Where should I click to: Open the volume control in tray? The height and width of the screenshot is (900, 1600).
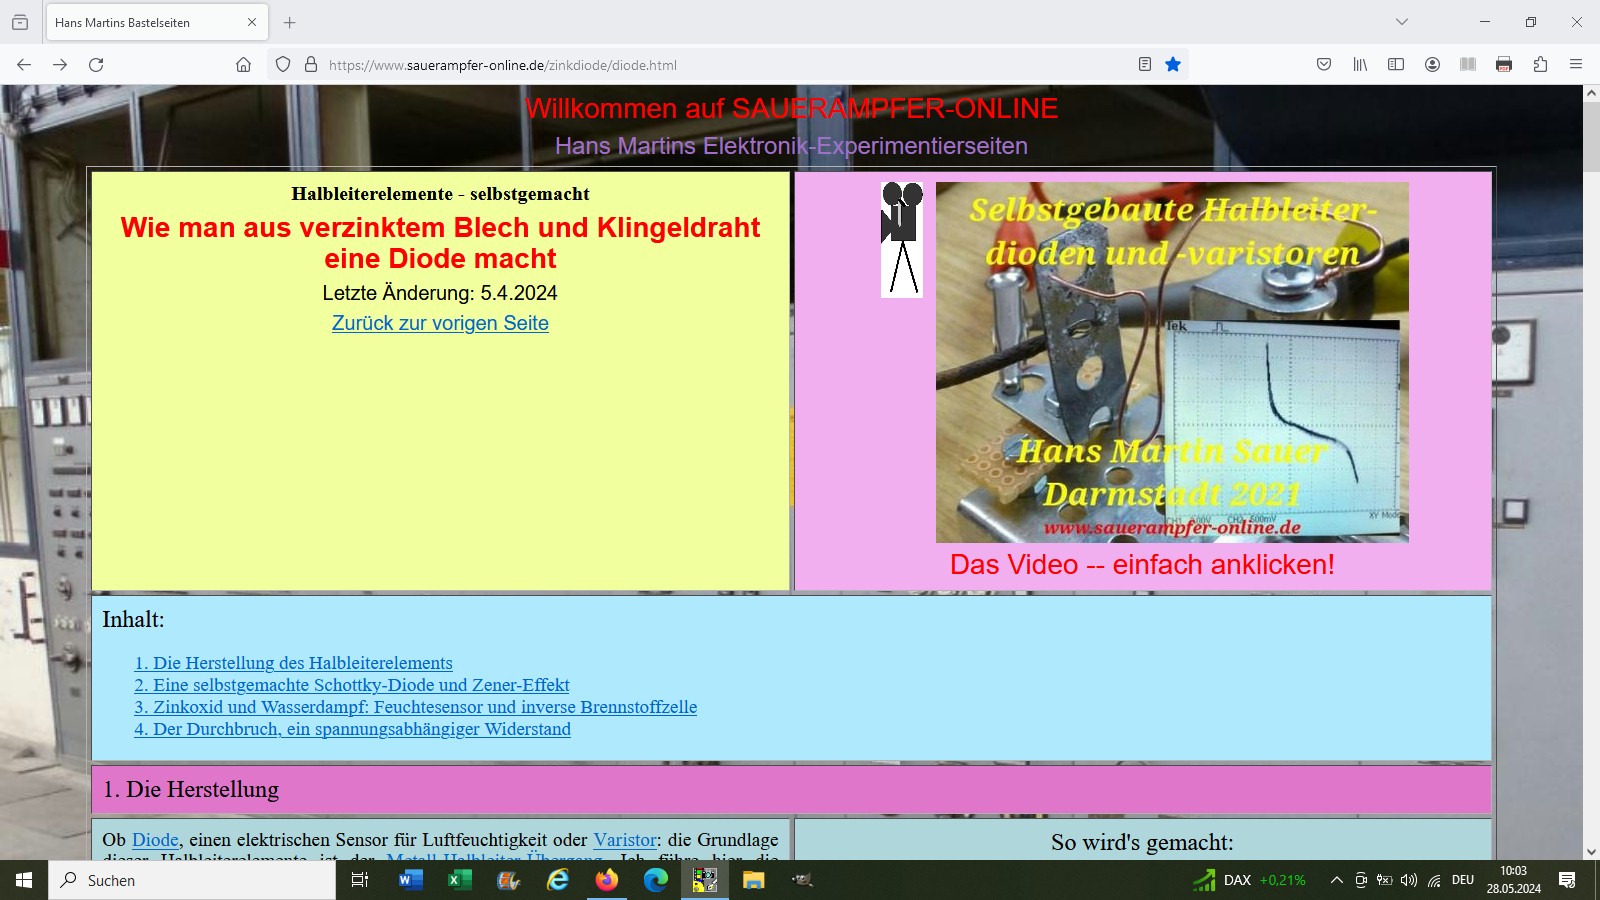coord(1409,880)
